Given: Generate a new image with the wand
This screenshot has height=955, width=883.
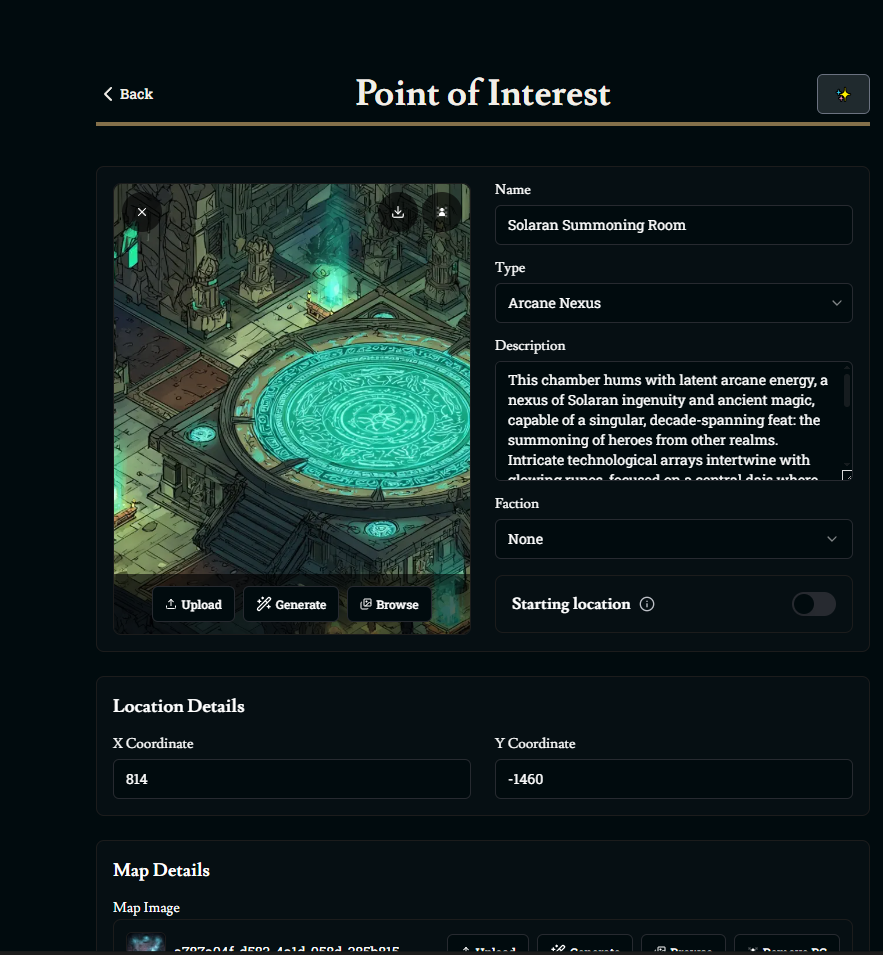Looking at the screenshot, I should coord(291,604).
